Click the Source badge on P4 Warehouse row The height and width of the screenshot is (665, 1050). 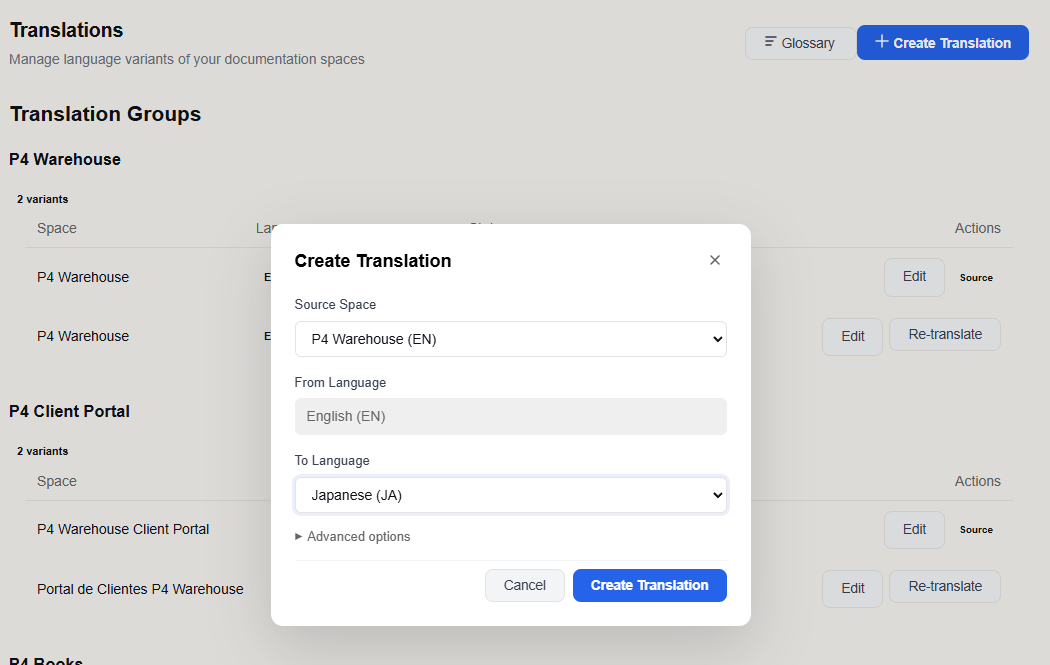(x=975, y=278)
